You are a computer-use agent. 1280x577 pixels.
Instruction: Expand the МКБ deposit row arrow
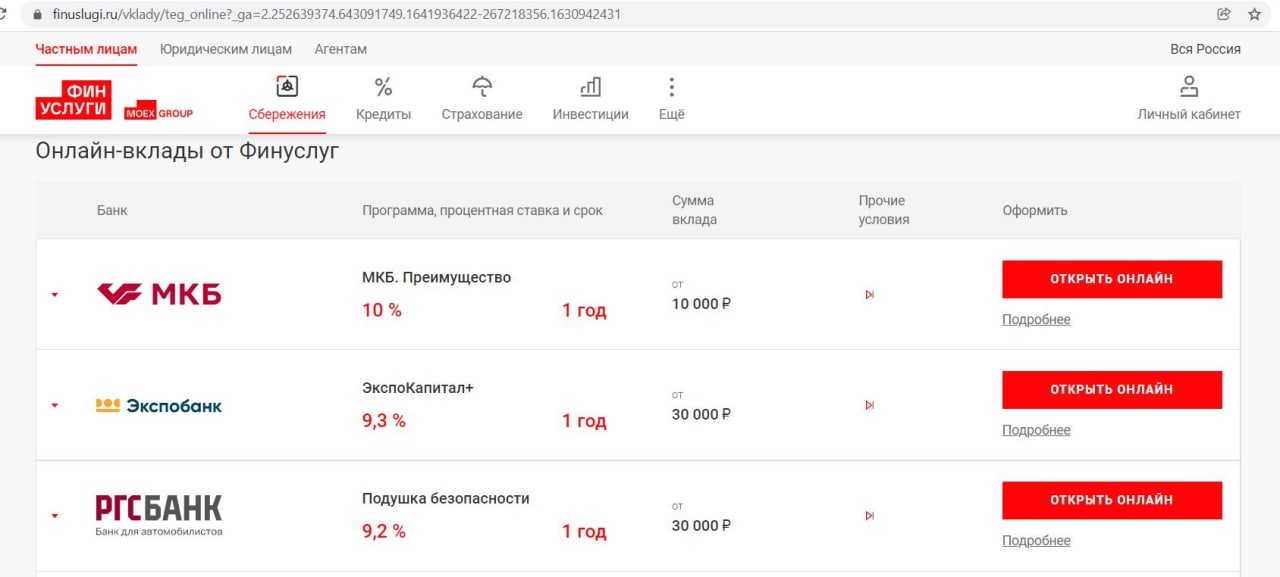pos(55,295)
